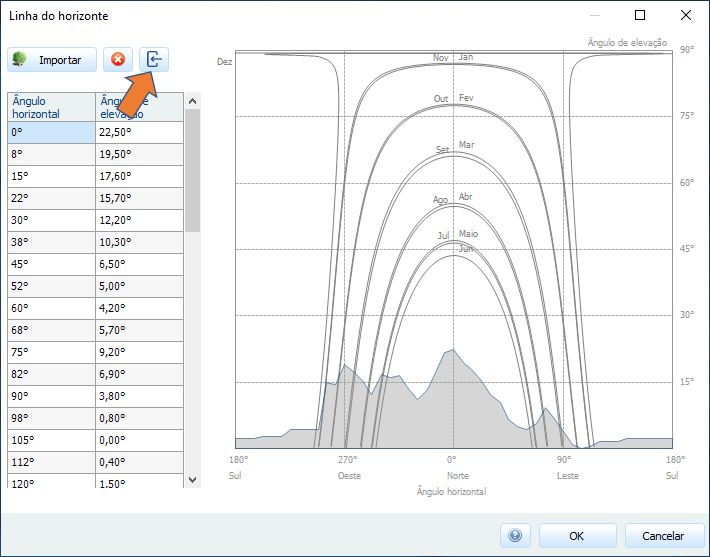The height and width of the screenshot is (557, 710).
Task: Click the horizon peak at Norte in chart
Action: [x=453, y=350]
